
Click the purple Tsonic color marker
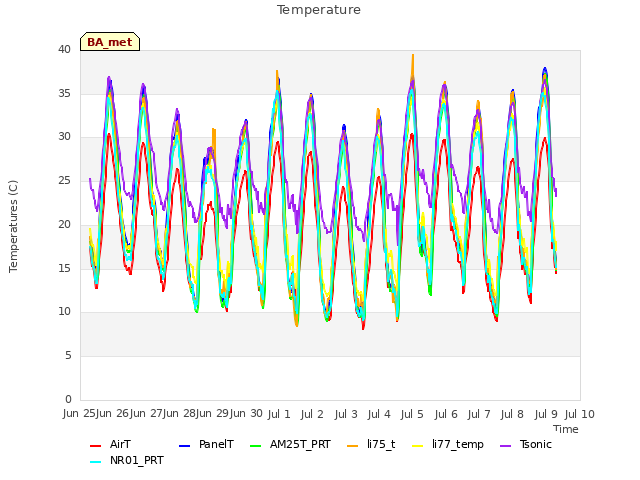[505, 446]
